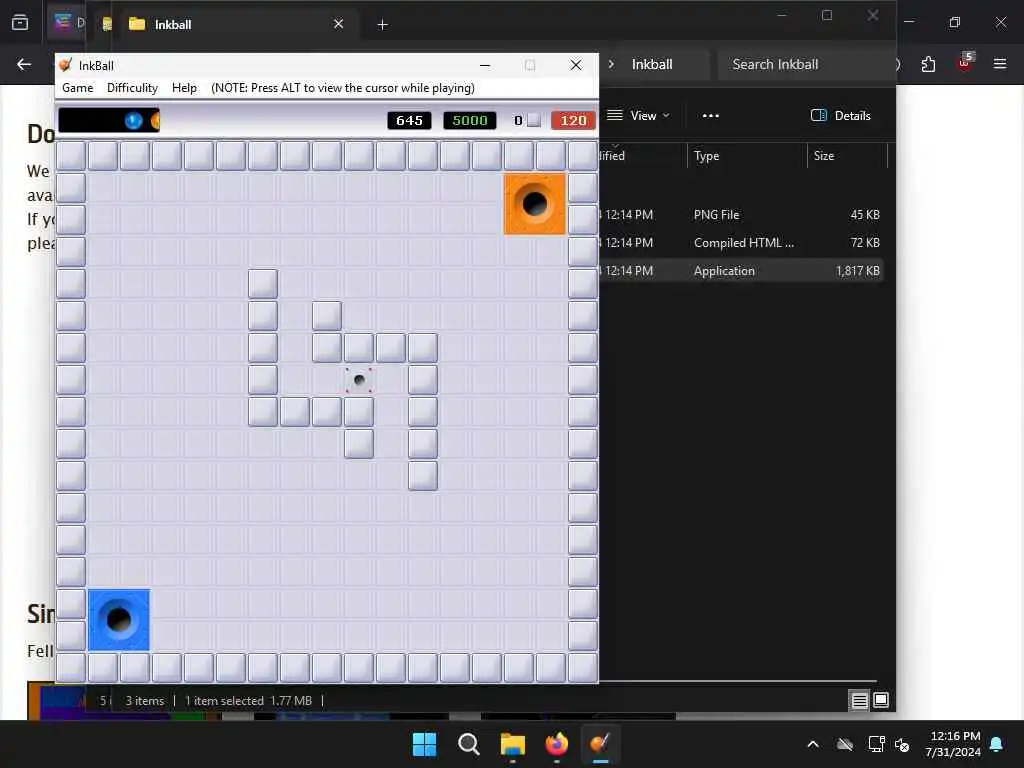The height and width of the screenshot is (768, 1024).
Task: Show hidden system tray icons
Action: pos(813,744)
